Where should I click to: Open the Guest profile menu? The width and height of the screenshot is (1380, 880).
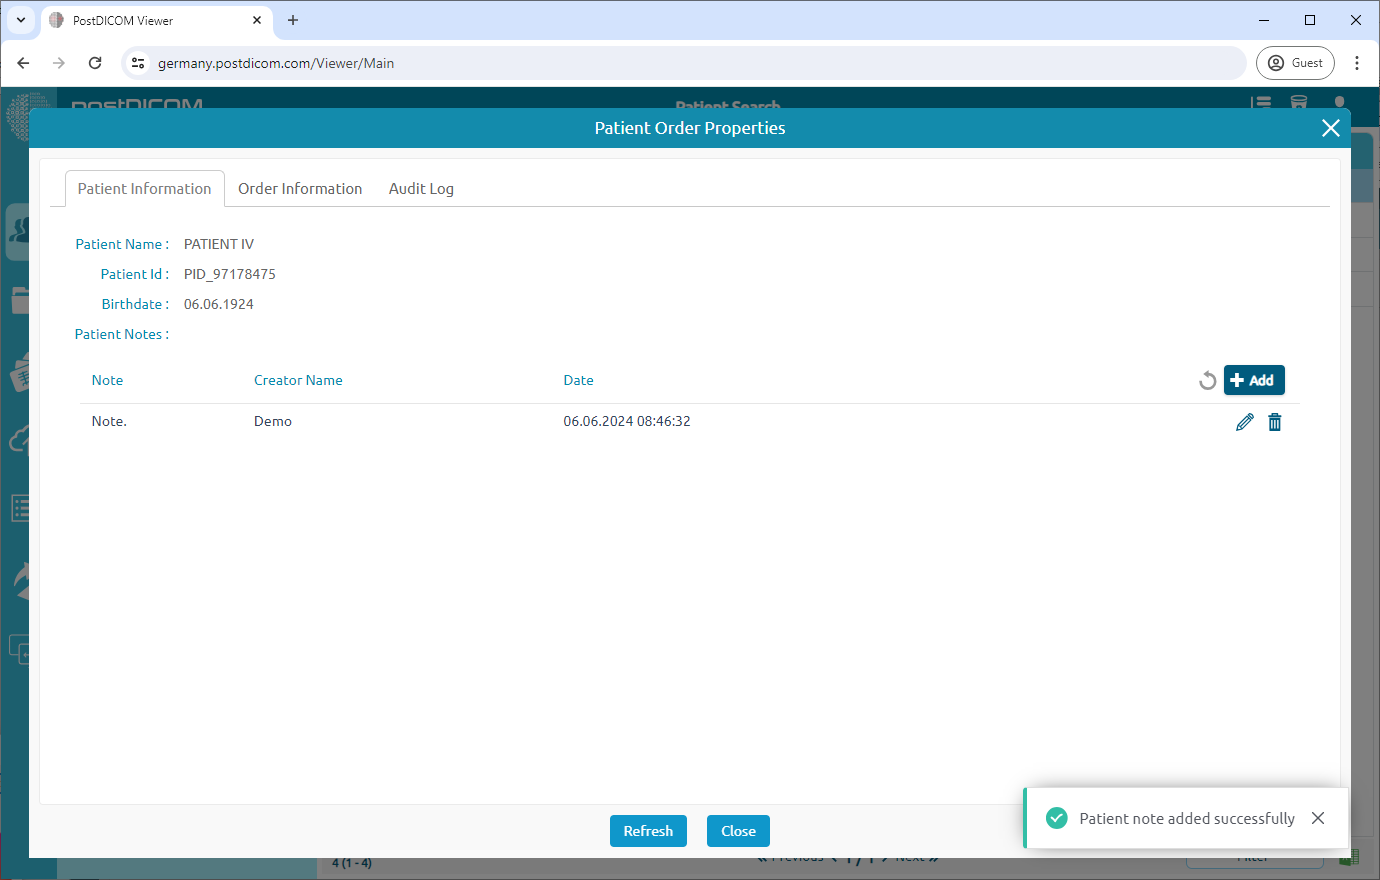pos(1295,63)
